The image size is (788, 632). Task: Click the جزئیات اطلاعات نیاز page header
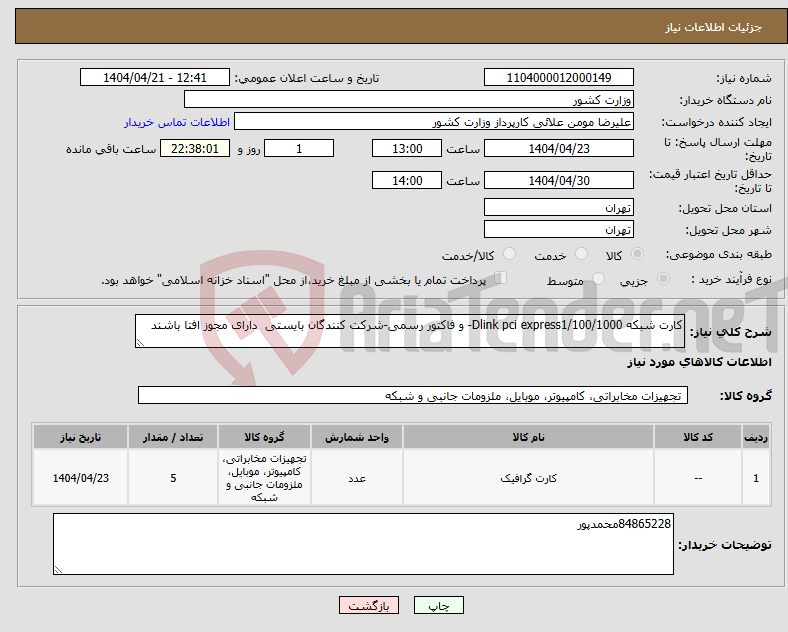tap(714, 27)
